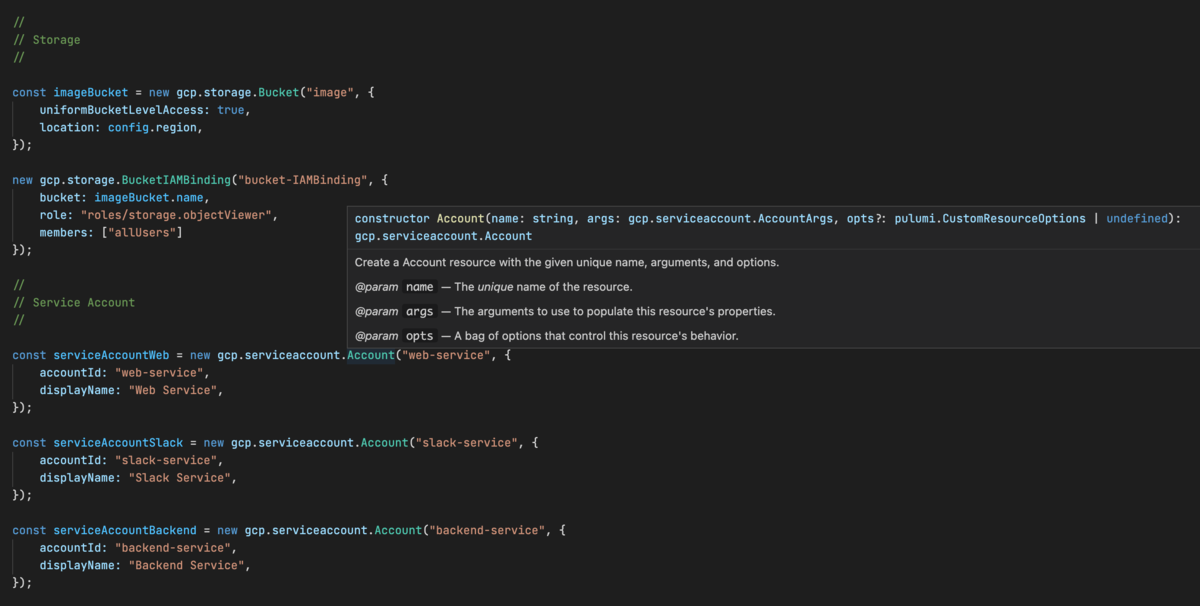Select the "Slack Service" display name string
Screen dimensions: 1200x606
(x=179, y=478)
